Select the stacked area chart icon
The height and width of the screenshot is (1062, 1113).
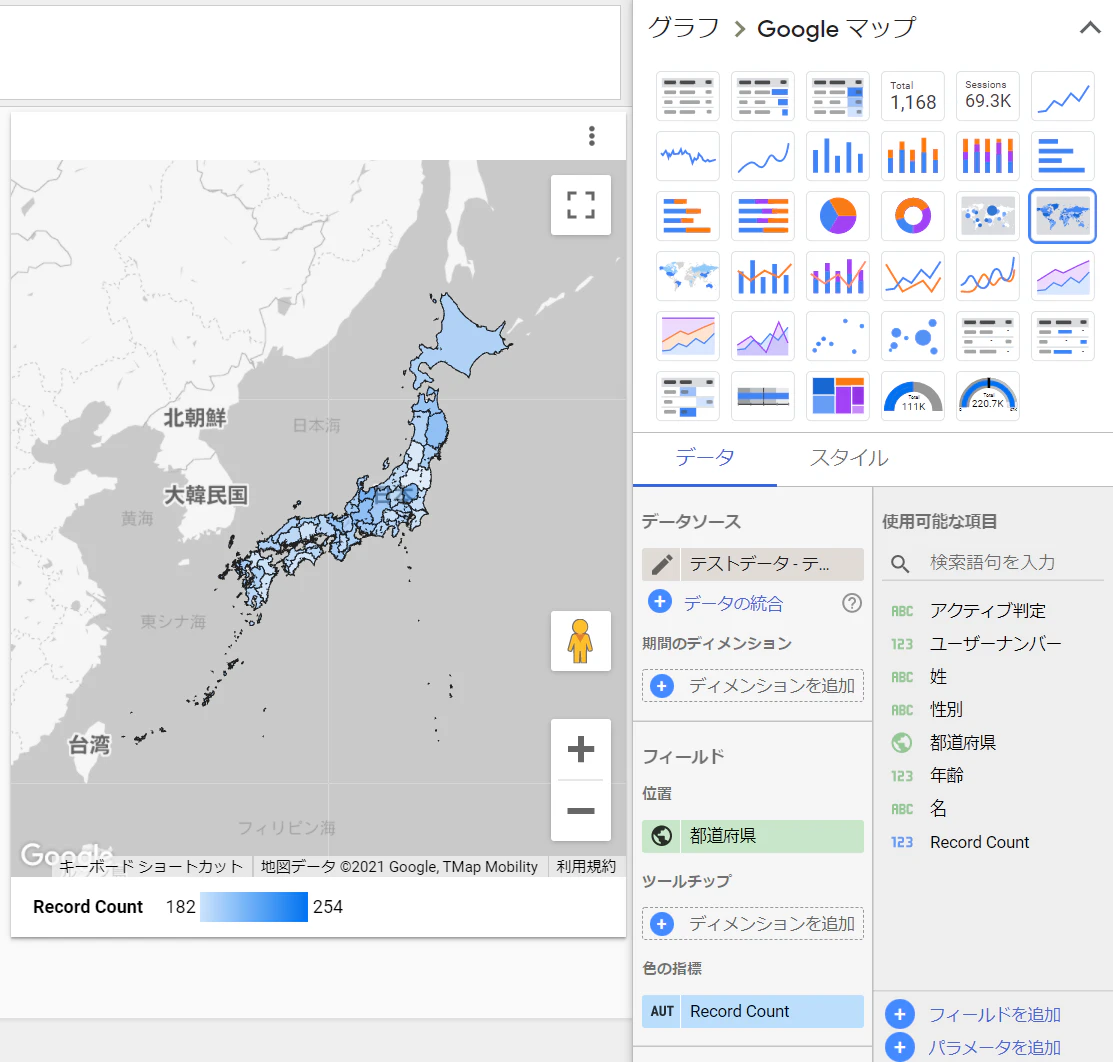[688, 336]
